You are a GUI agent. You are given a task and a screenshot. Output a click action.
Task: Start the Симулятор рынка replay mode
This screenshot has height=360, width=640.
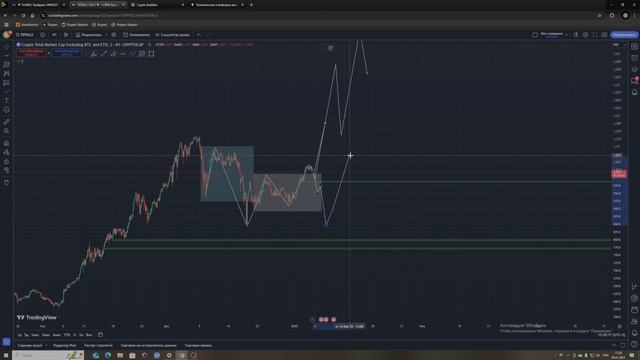pyautogui.click(x=172, y=35)
